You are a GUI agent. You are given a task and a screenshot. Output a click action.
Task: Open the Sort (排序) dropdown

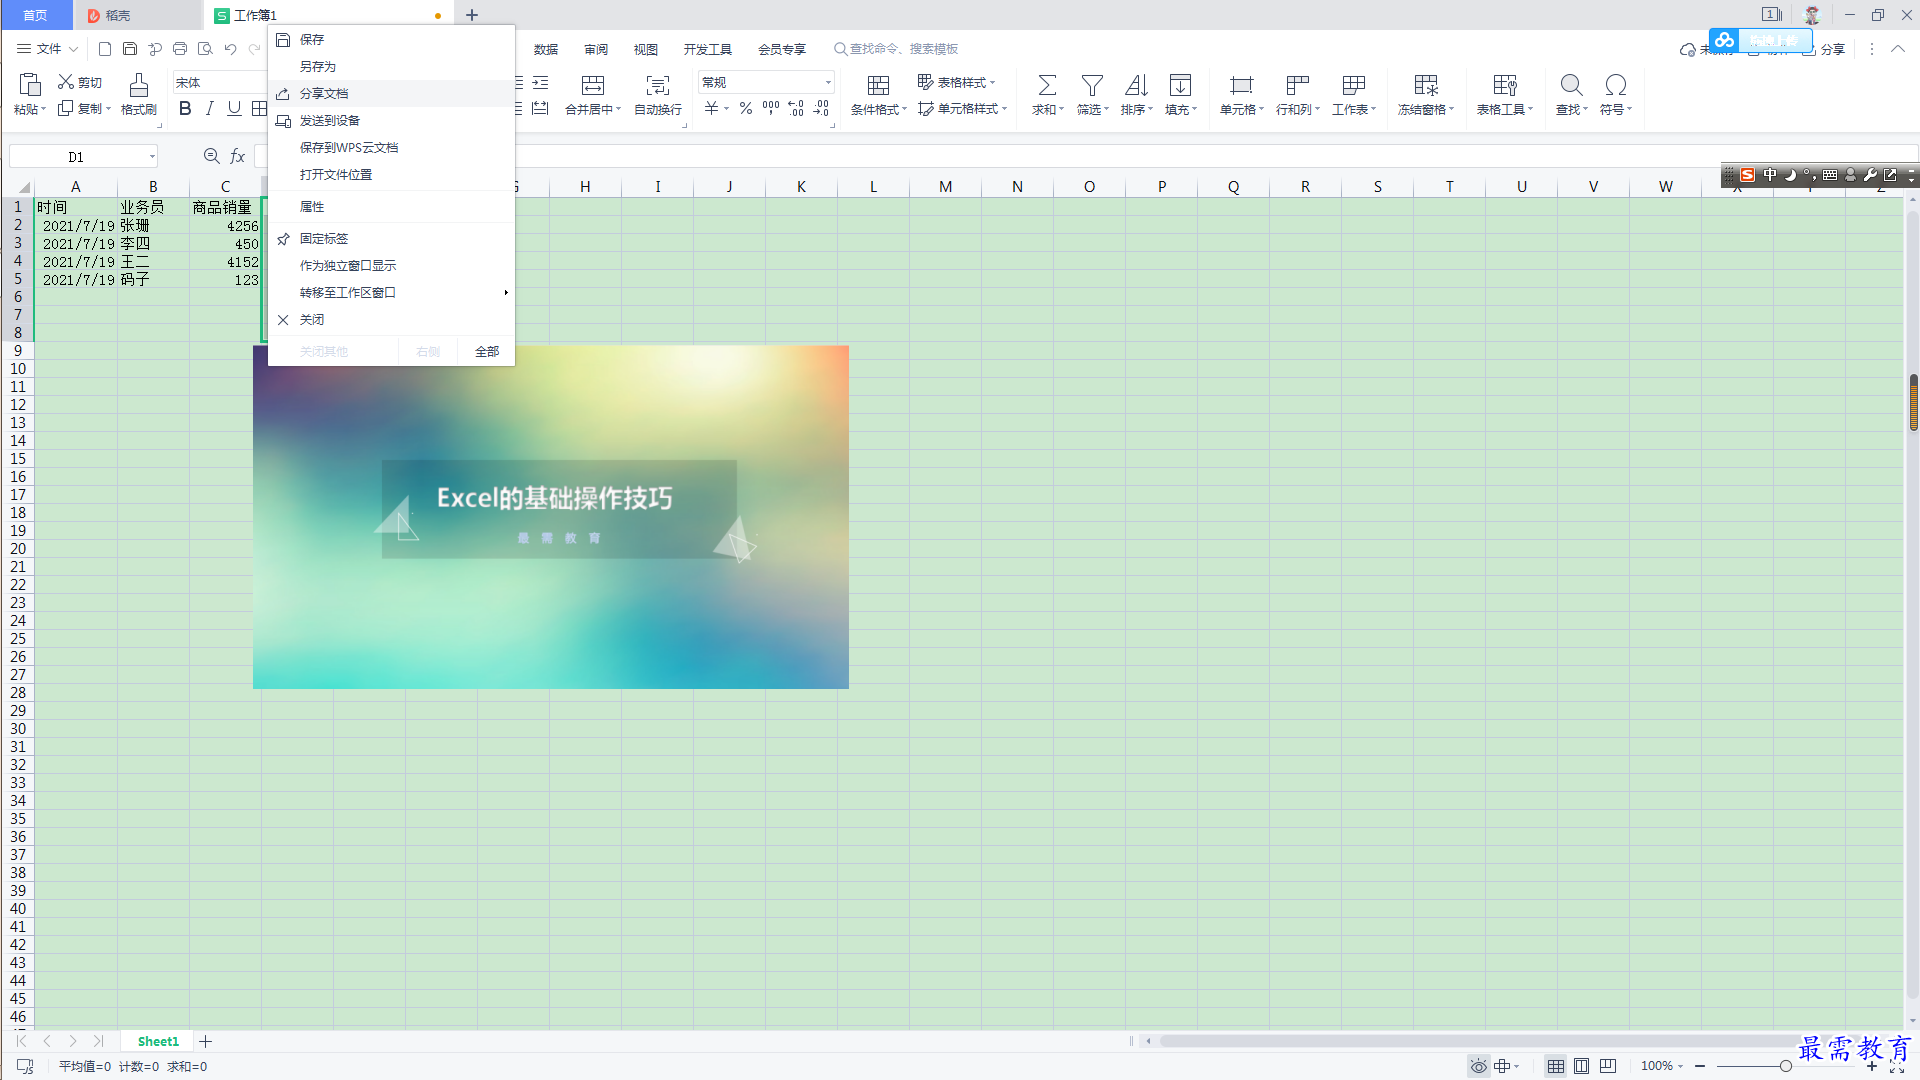pyautogui.click(x=1136, y=95)
